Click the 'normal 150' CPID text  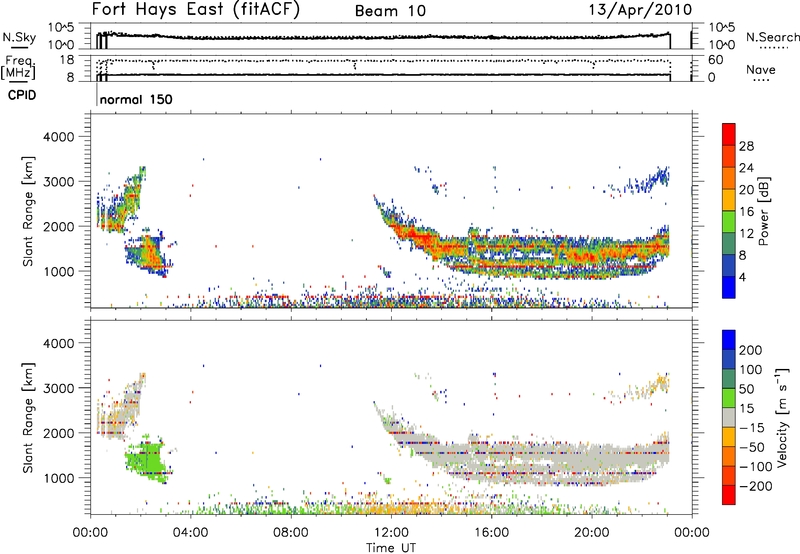coord(136,99)
